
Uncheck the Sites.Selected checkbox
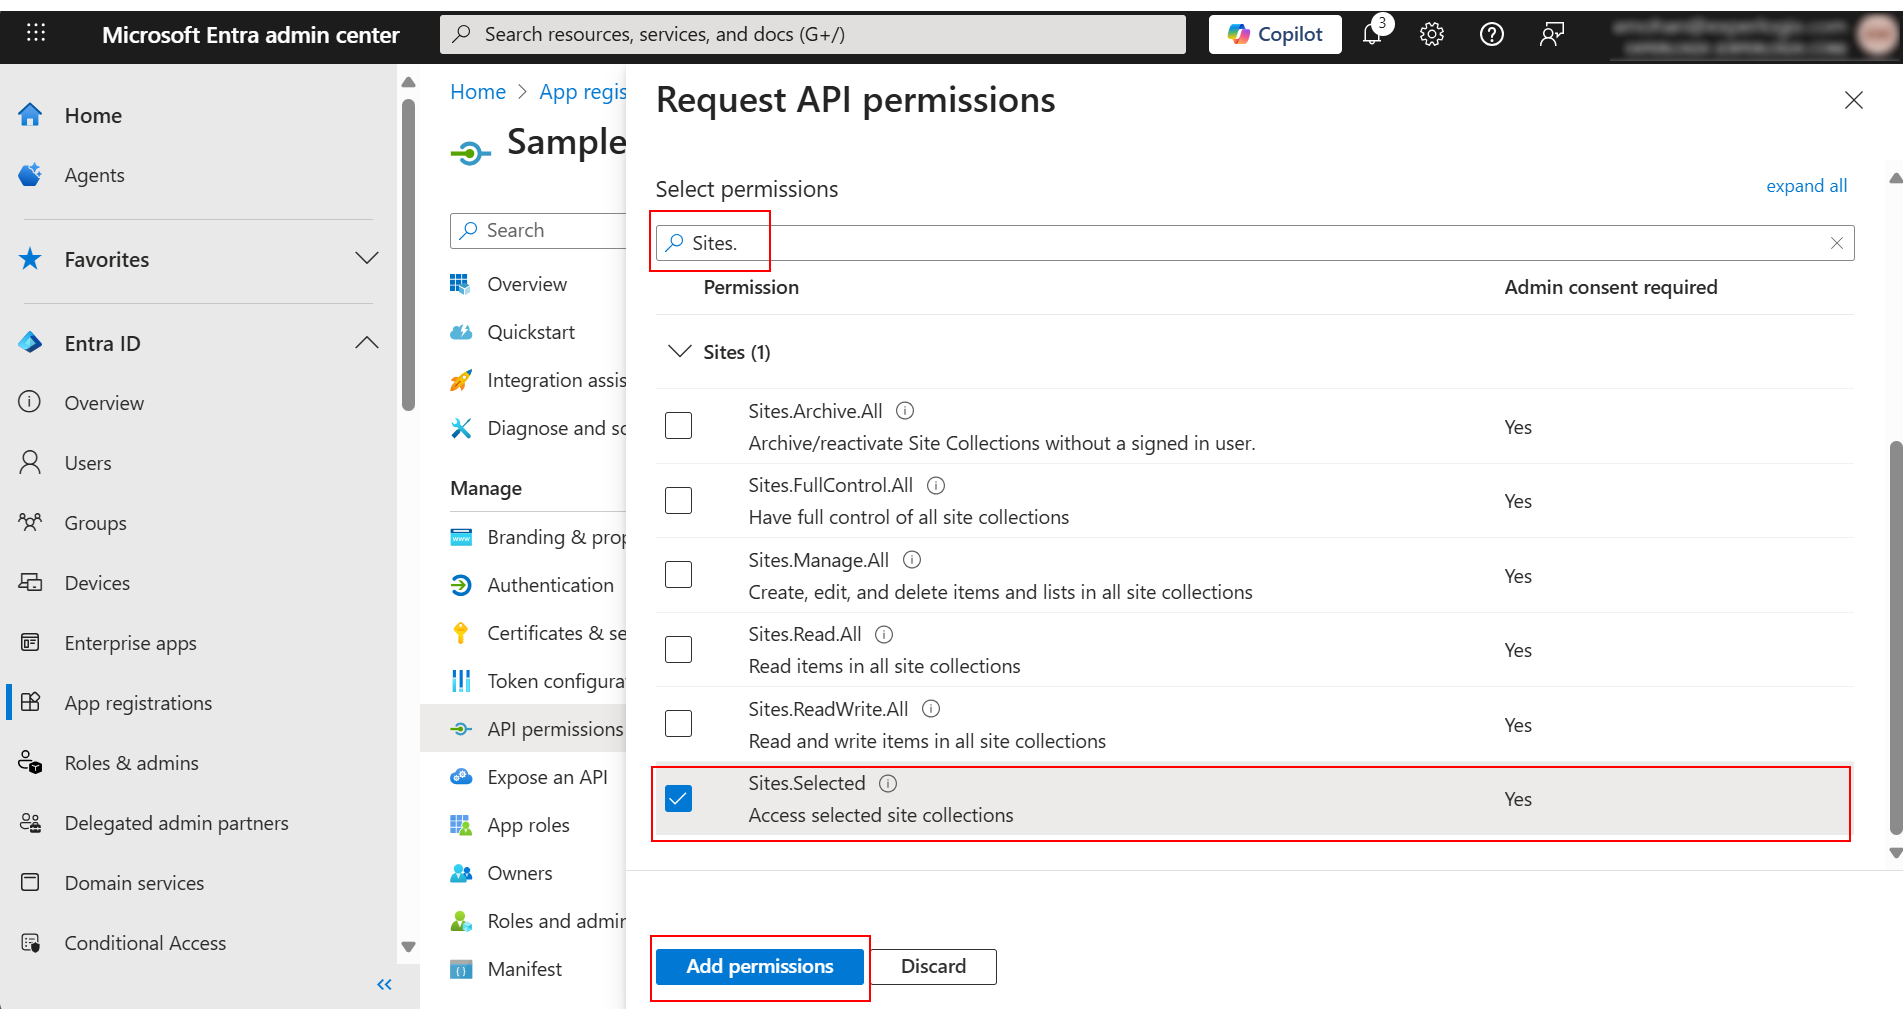click(678, 798)
